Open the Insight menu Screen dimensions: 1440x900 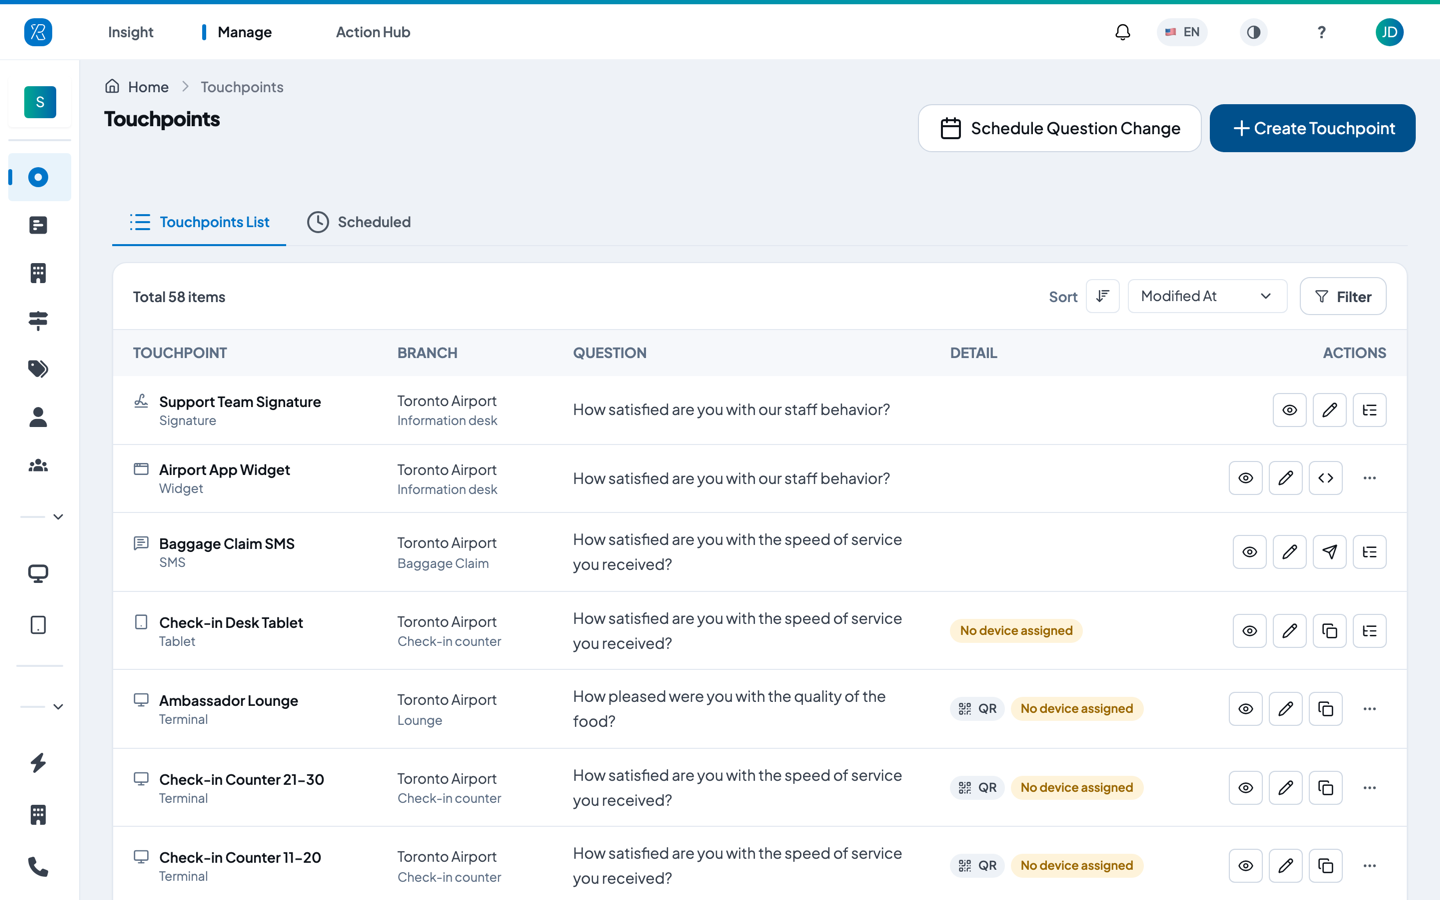(x=131, y=32)
